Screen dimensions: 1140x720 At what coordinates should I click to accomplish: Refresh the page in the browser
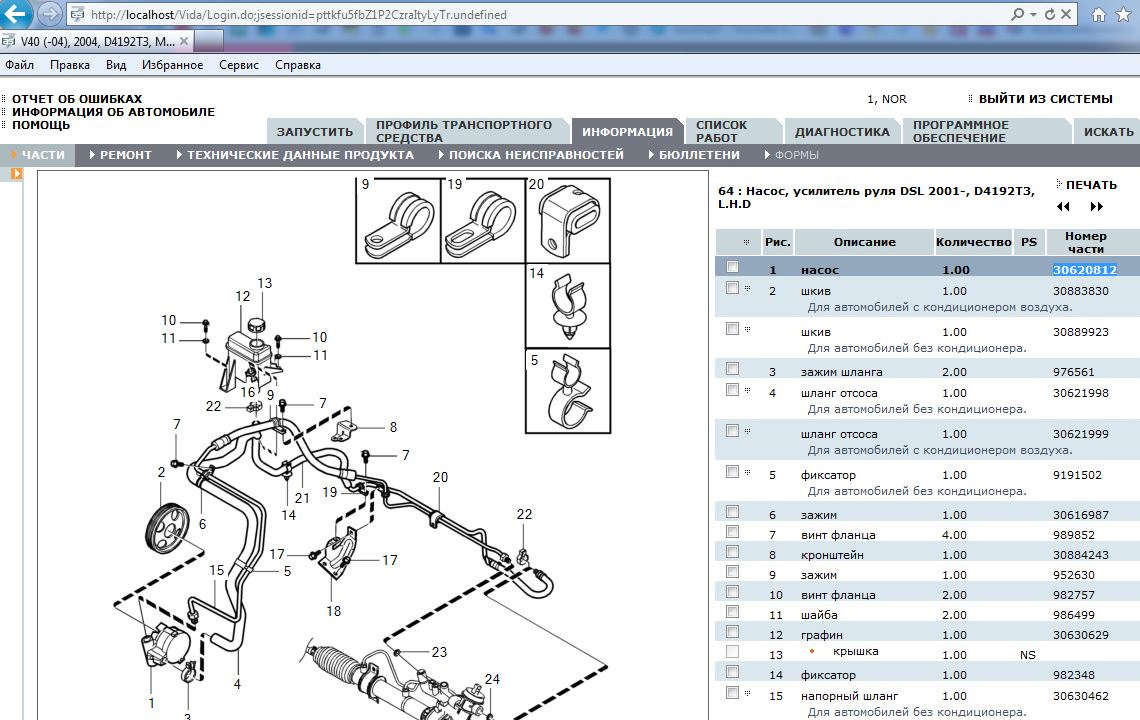point(1050,14)
